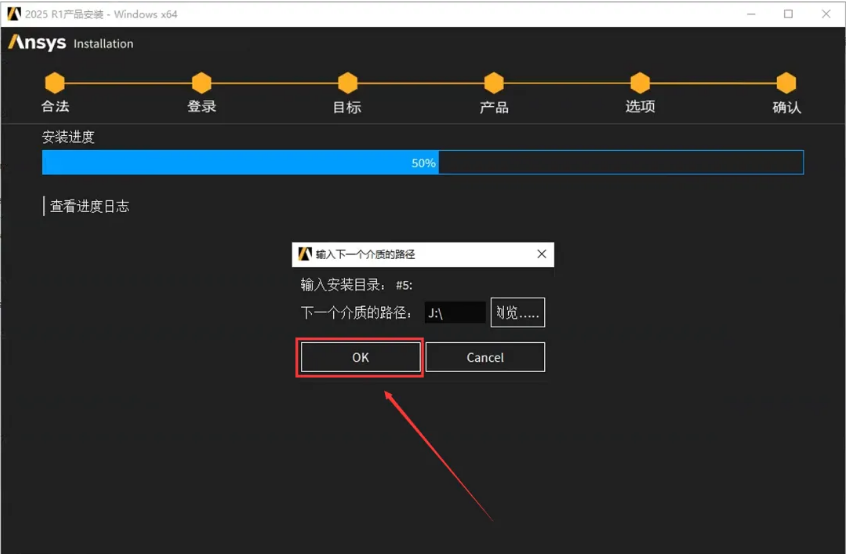
Task: Click the Installation header text
Action: (103, 44)
